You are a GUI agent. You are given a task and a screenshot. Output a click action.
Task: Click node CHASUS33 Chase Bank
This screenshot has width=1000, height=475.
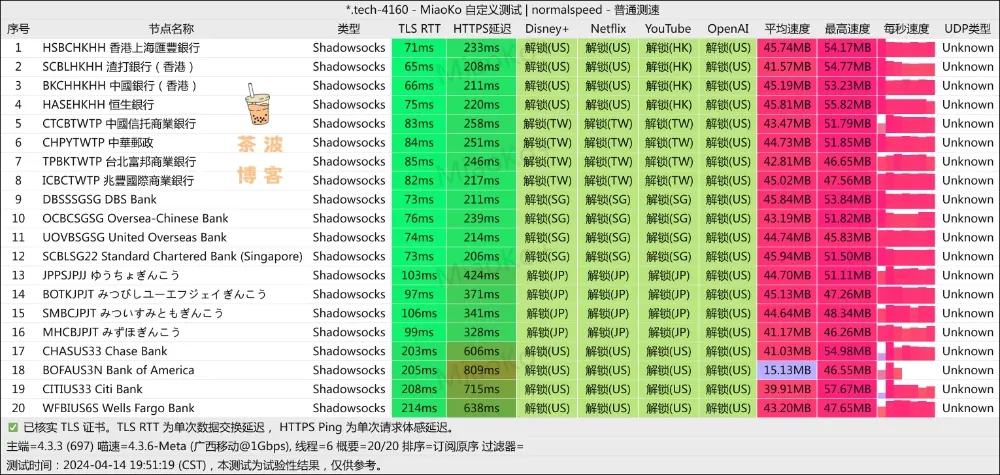pyautogui.click(x=105, y=351)
